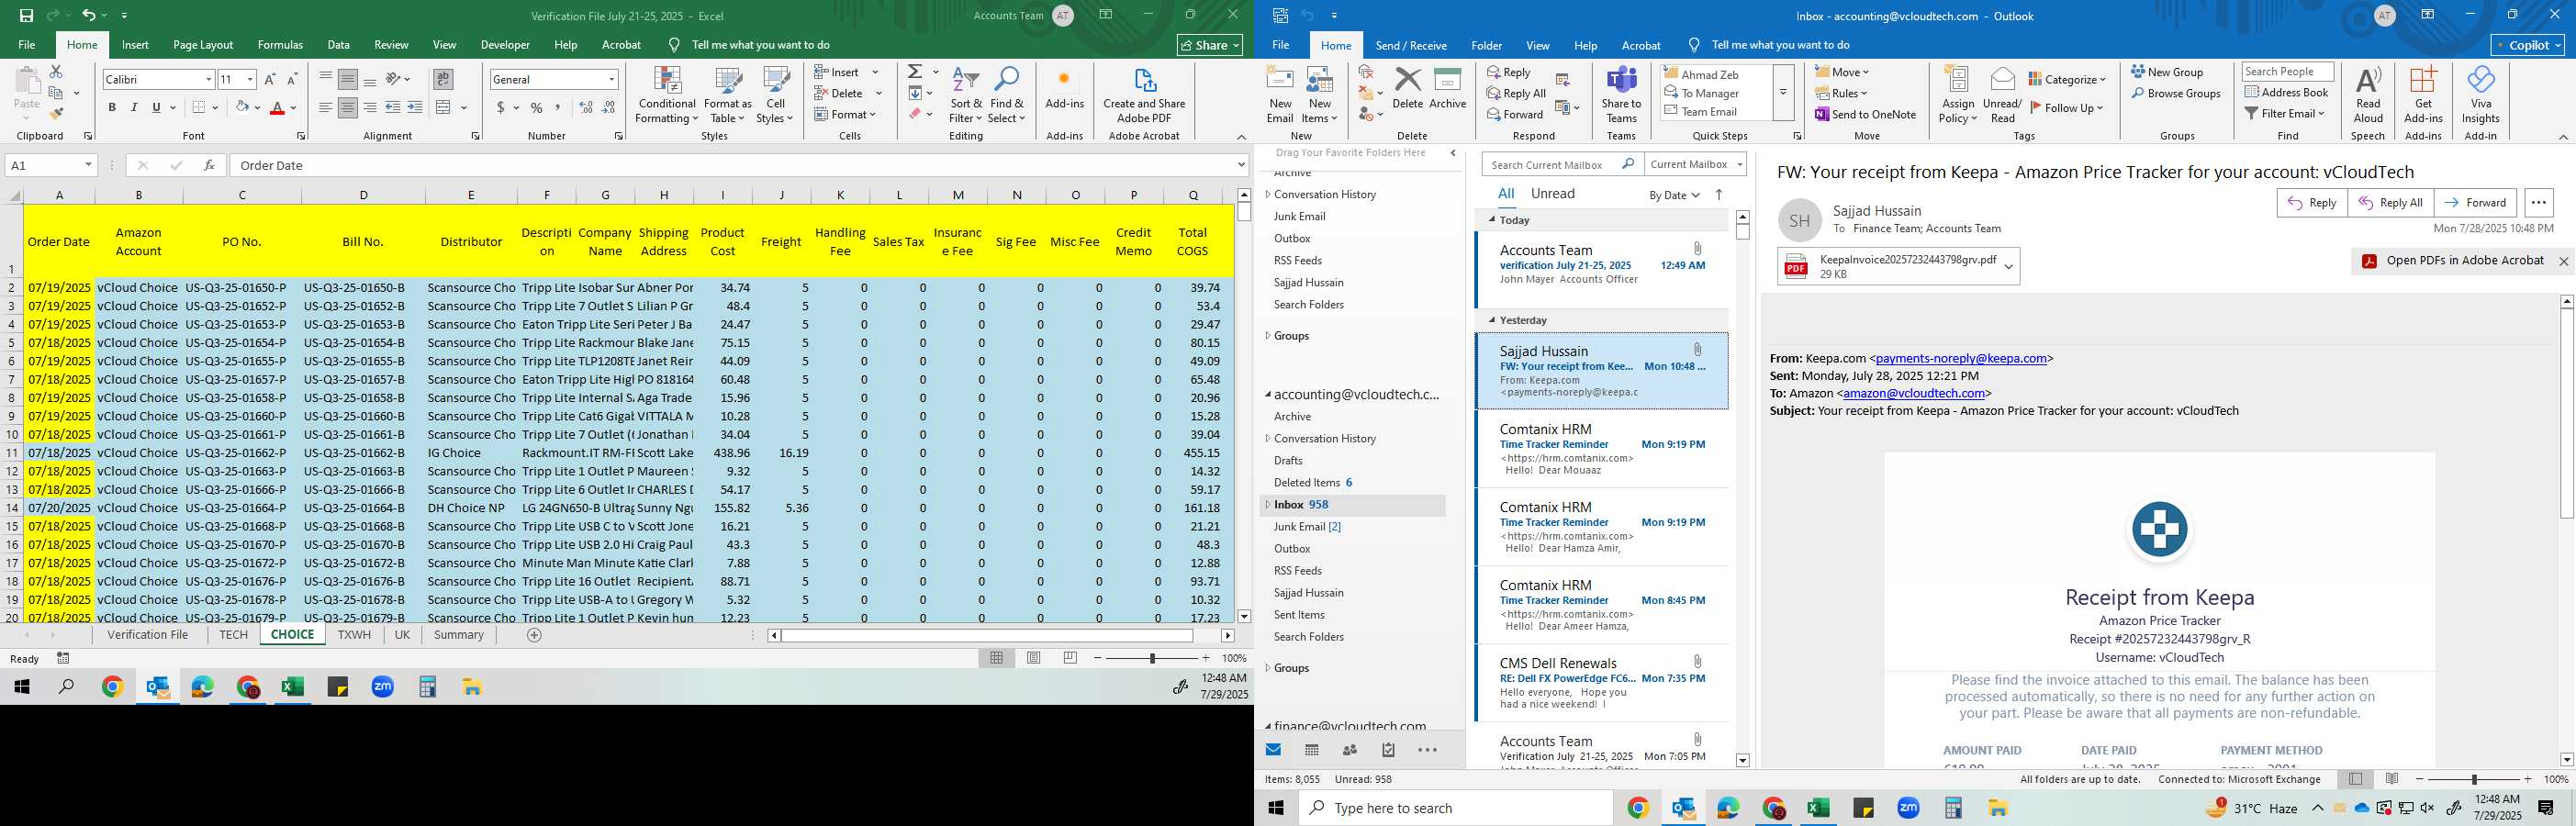Open Calendar view in Outlook navigation
Screen dimensions: 2576x826
pos(1312,750)
